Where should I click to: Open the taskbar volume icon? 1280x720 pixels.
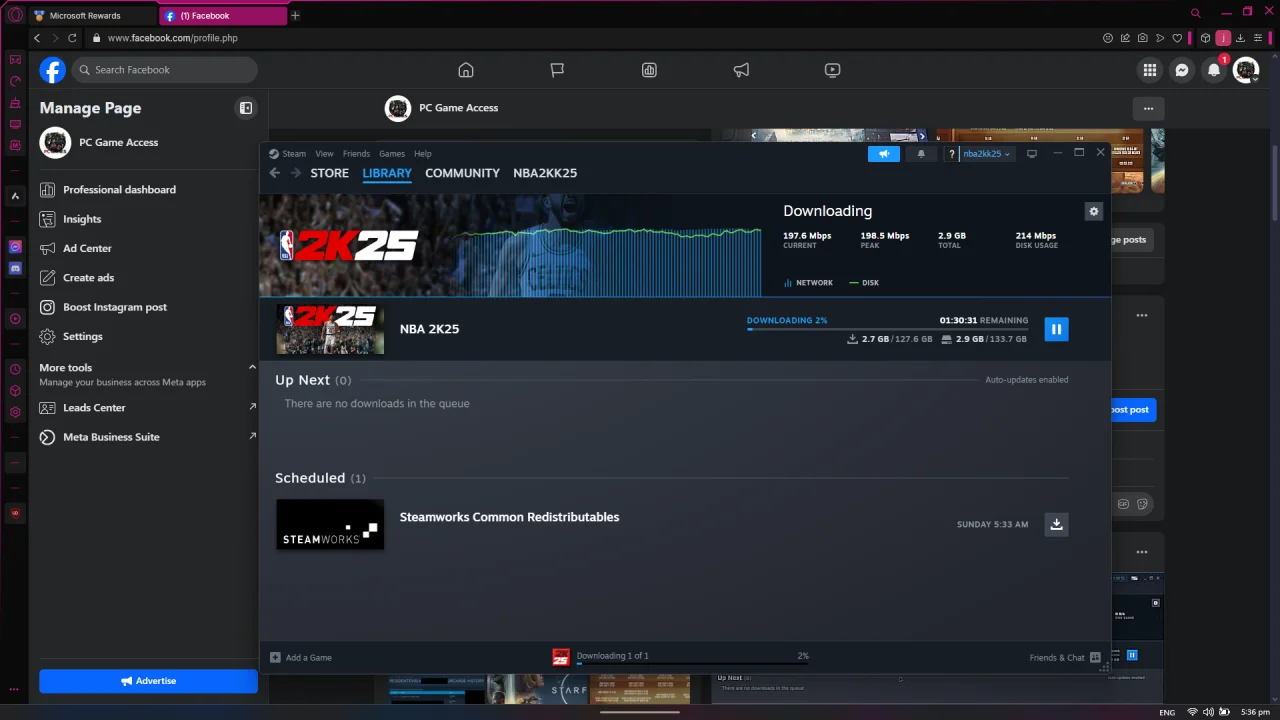coord(1208,712)
